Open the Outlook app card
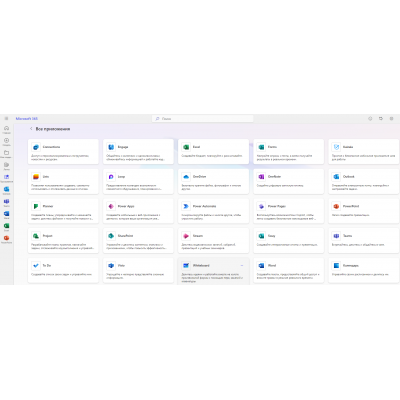Screen dimensions: 400x400 (364, 181)
